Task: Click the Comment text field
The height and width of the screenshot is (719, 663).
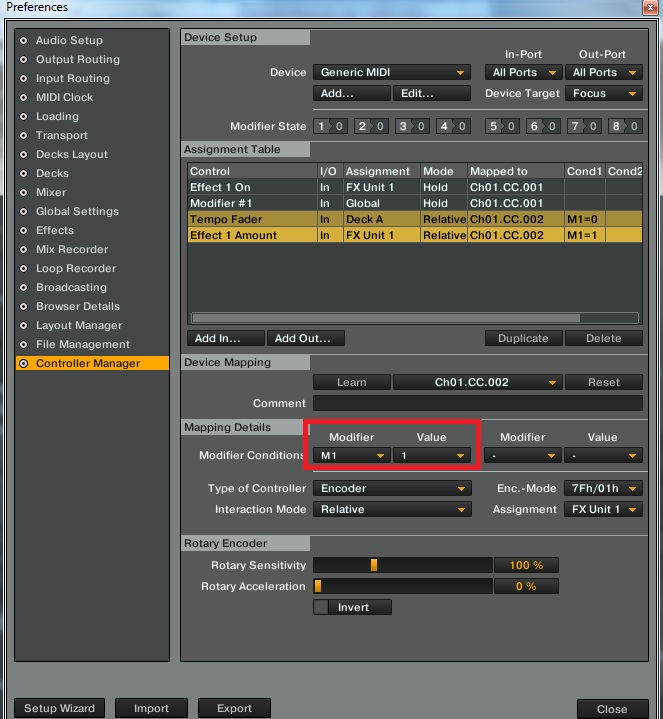Action: coord(478,404)
